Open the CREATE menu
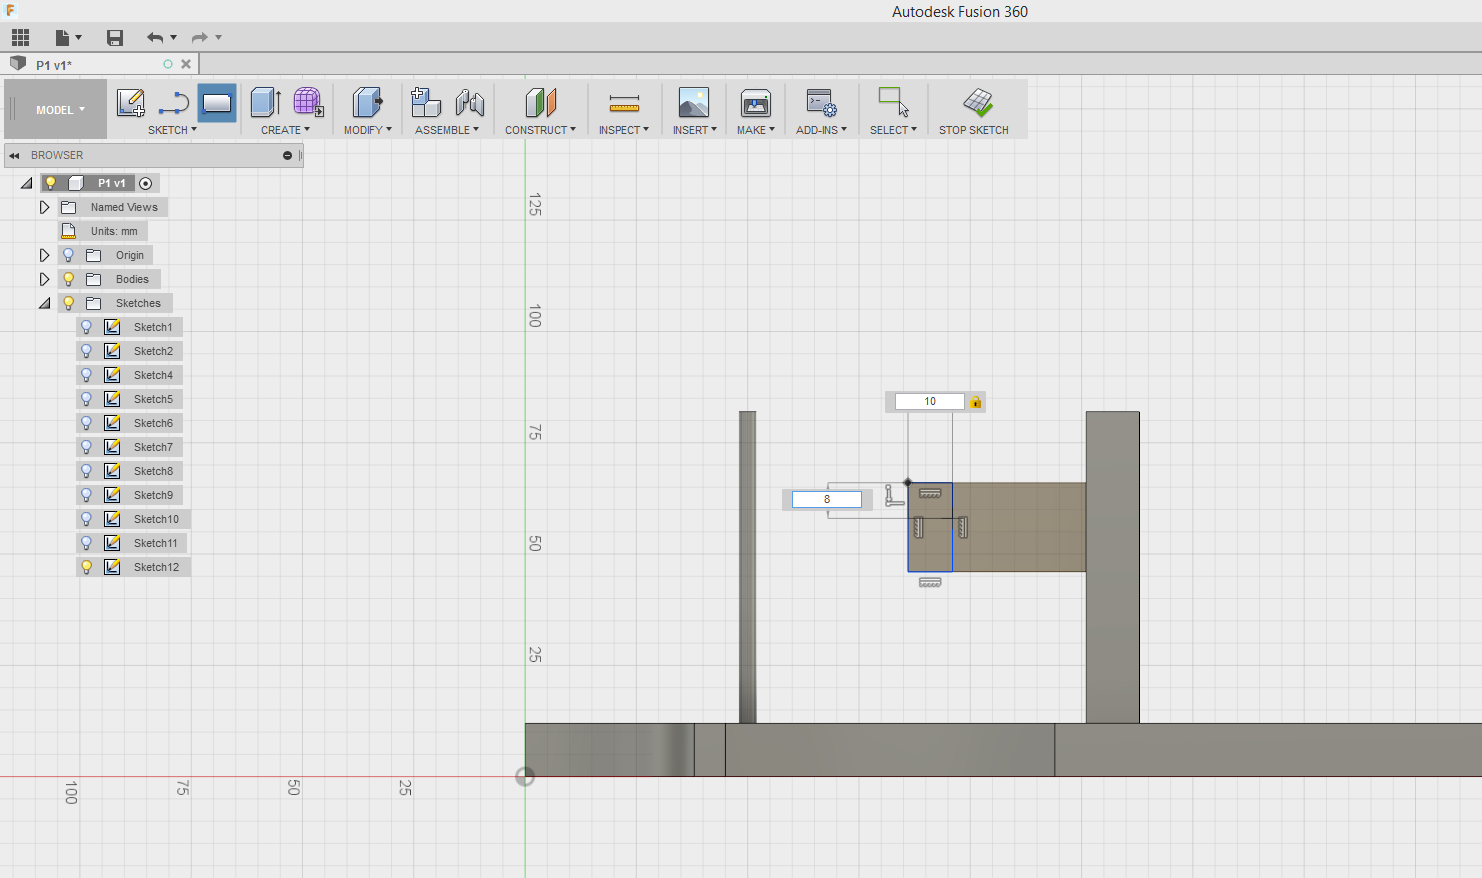 (x=285, y=130)
